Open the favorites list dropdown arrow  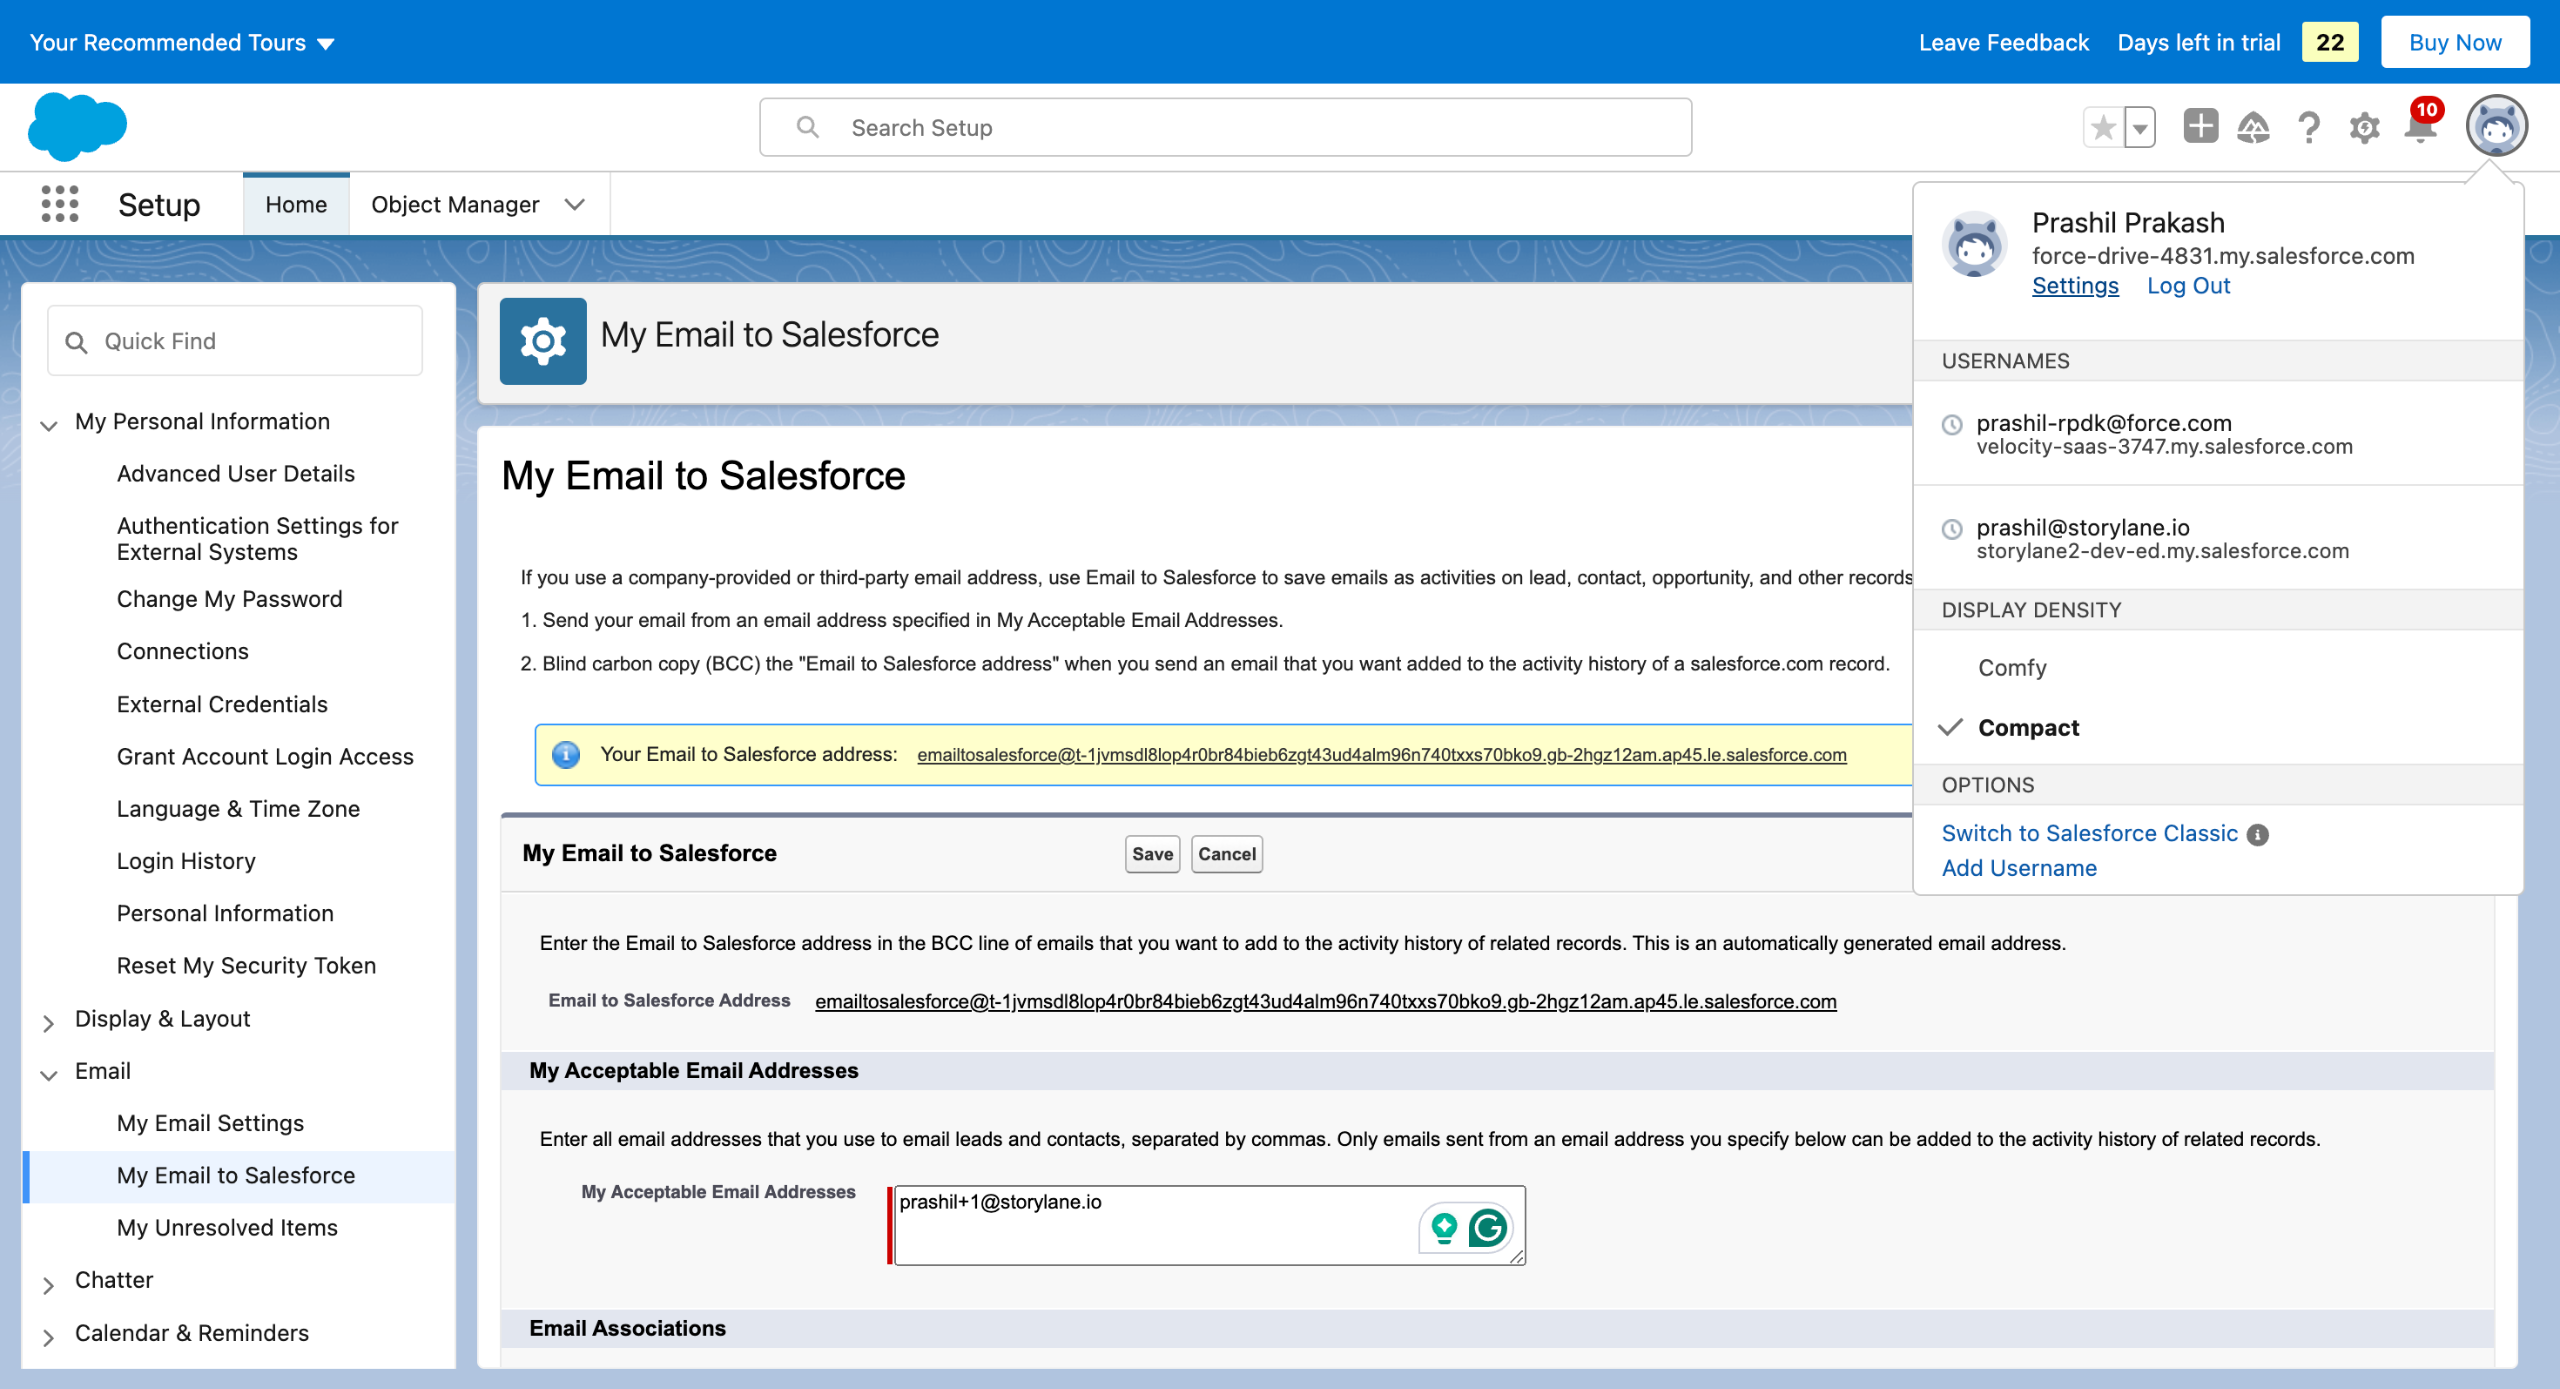tap(2140, 127)
